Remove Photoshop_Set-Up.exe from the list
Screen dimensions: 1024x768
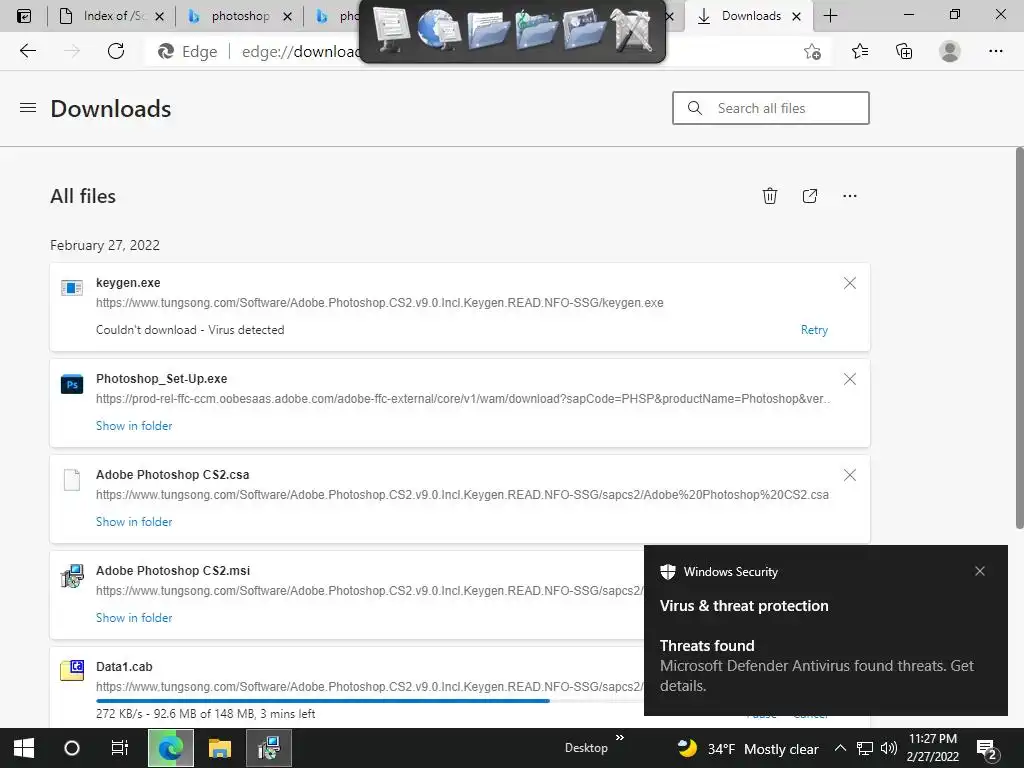pyautogui.click(x=850, y=379)
